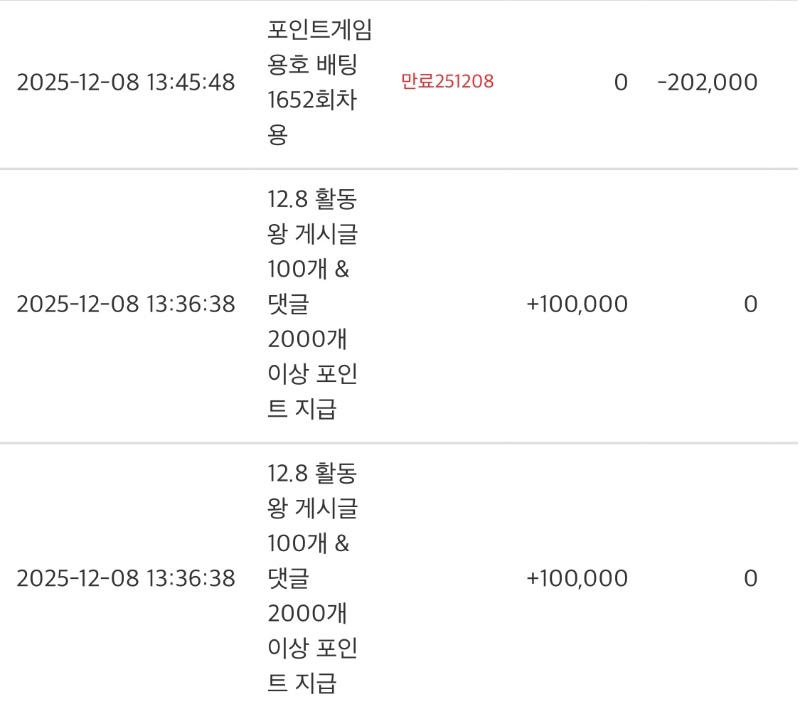Click the lower +100,000 points amount

tap(577, 578)
